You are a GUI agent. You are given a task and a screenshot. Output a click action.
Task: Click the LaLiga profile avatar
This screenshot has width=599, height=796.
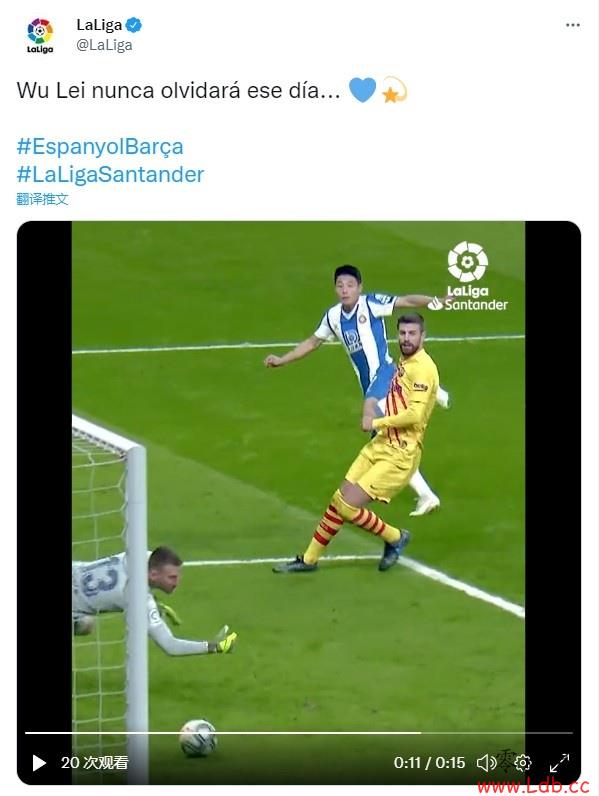40,35
